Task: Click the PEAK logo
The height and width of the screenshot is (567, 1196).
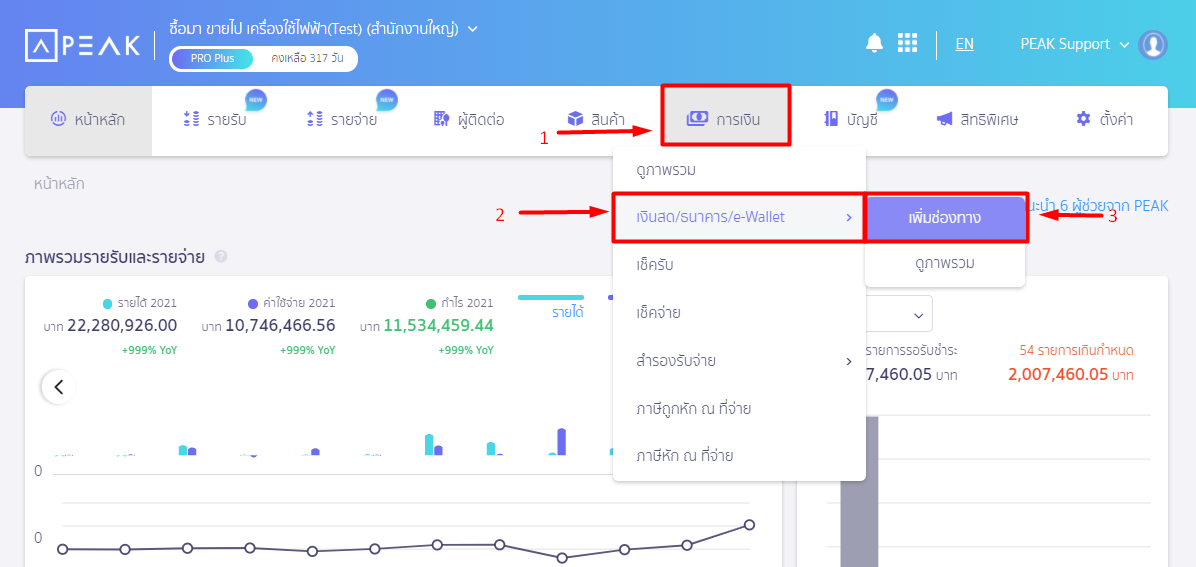Action: tap(82, 45)
